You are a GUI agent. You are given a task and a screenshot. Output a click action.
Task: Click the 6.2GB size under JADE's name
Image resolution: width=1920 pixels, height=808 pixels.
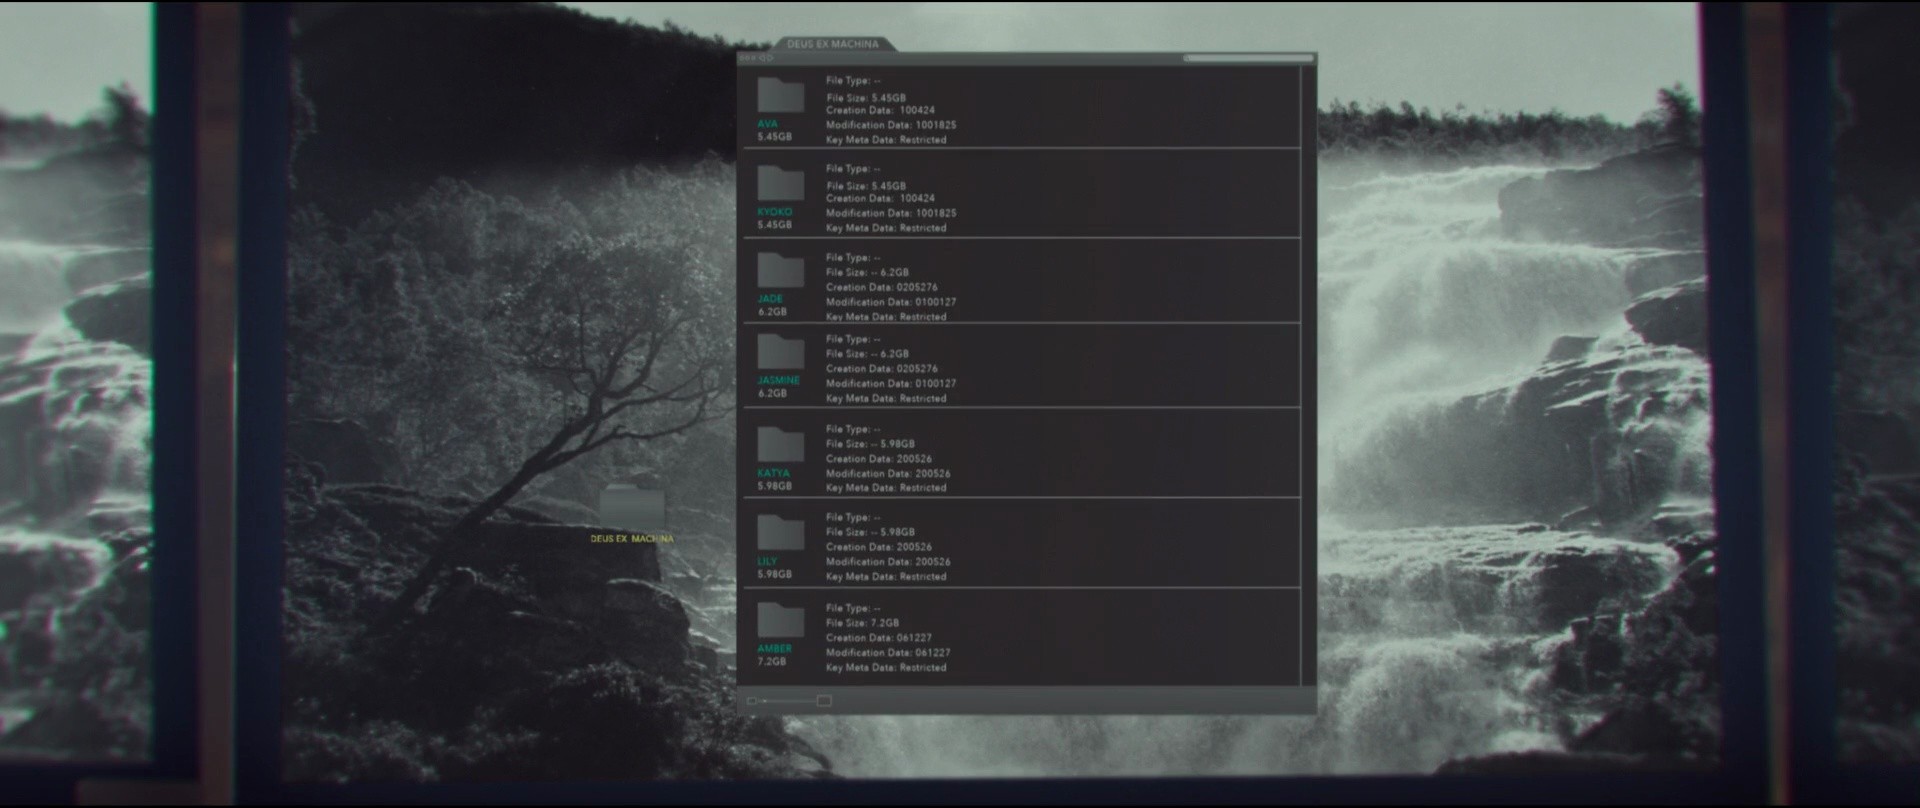pyautogui.click(x=772, y=312)
